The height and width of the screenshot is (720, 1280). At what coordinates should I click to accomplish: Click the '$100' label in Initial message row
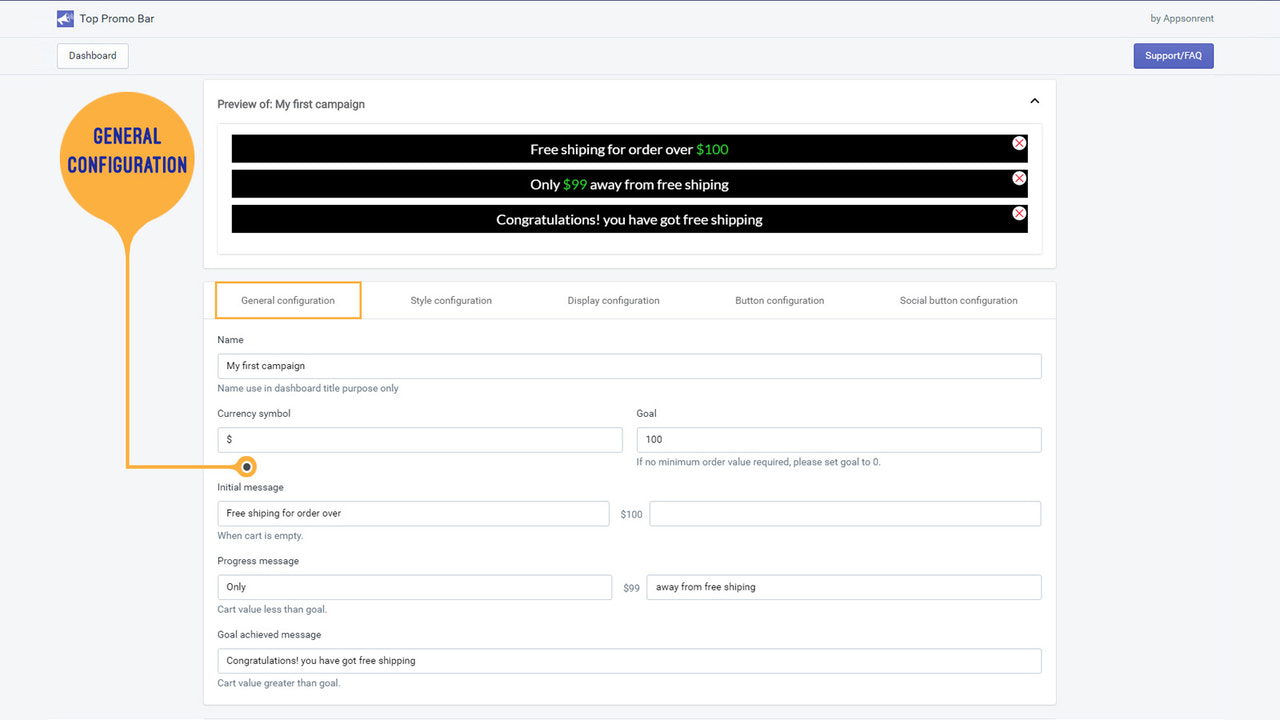[631, 514]
